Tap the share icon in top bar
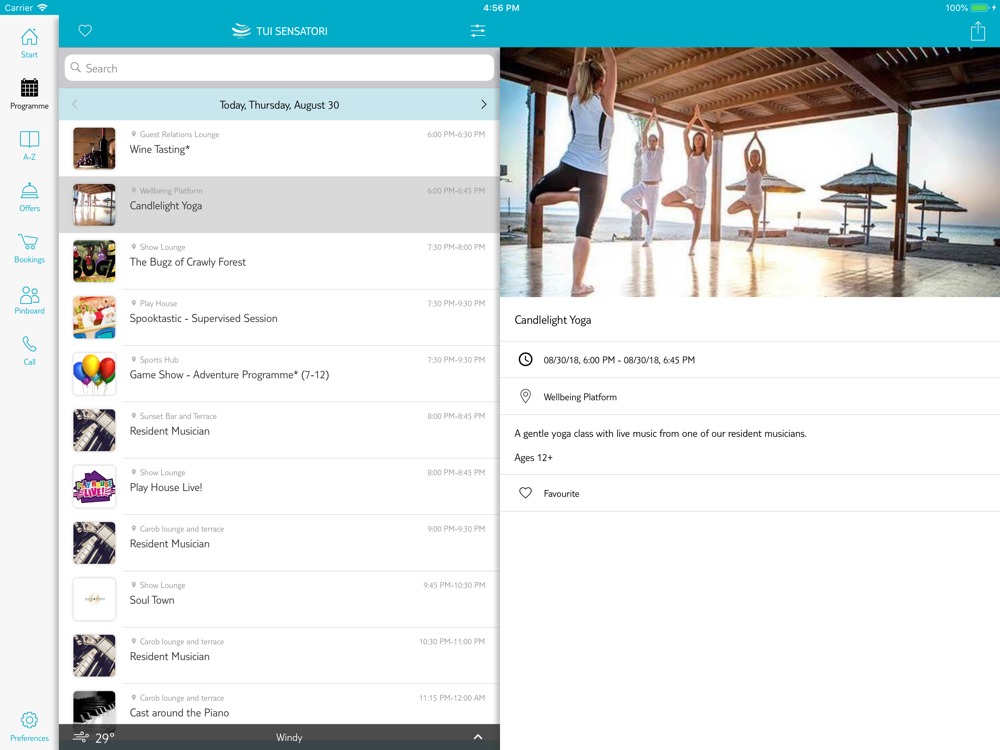The width and height of the screenshot is (1000, 750). [x=977, y=31]
